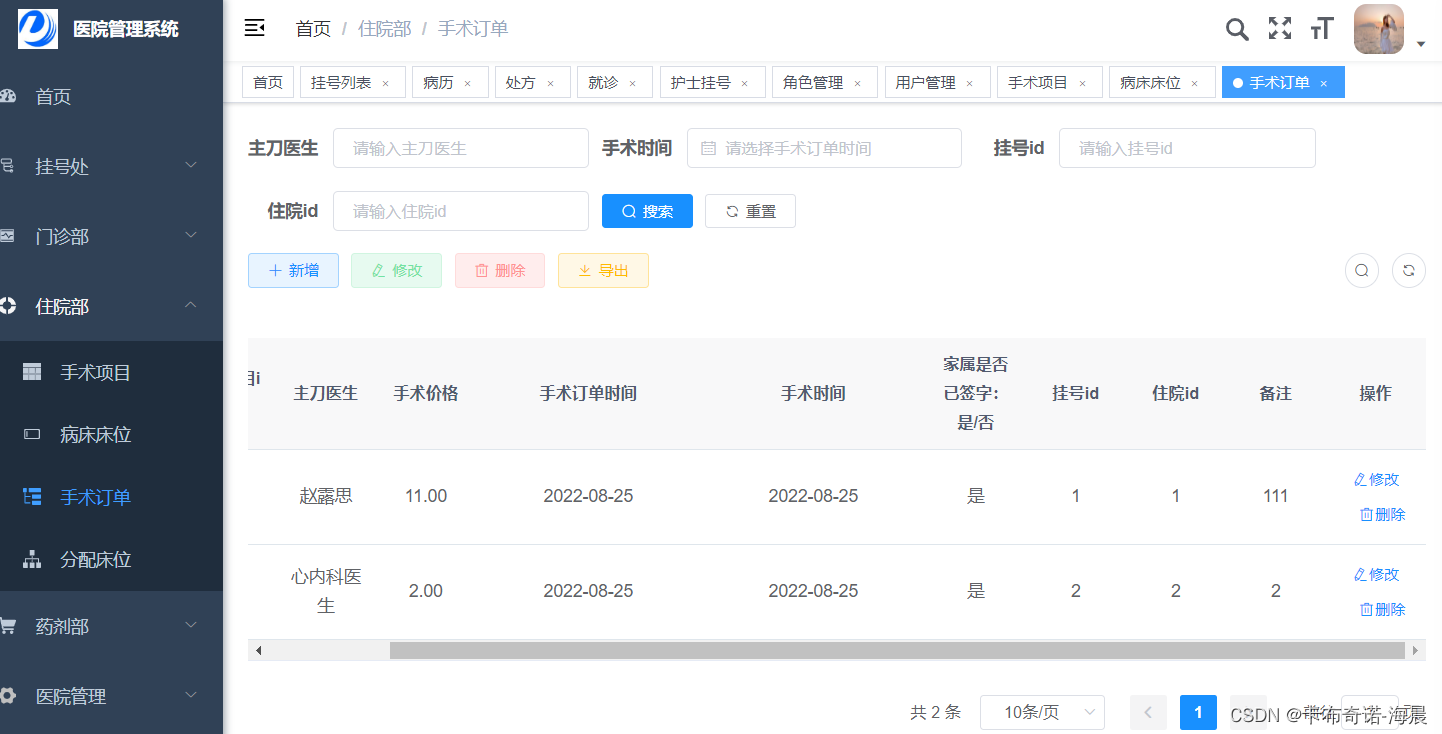
Task: Open the avatar dropdown caret
Action: click(1421, 44)
